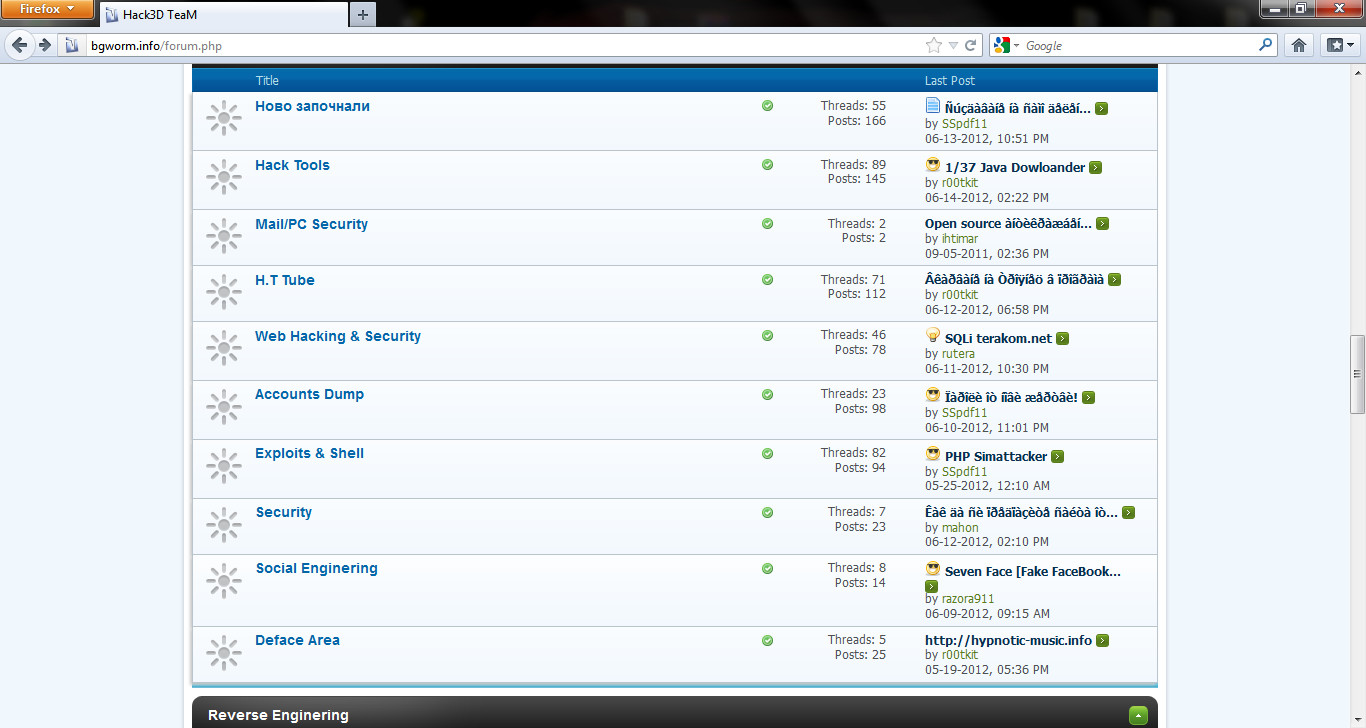The image size is (1366, 728).
Task: Click the forum status icon beside Hack Tools
Action: pyautogui.click(x=223, y=177)
